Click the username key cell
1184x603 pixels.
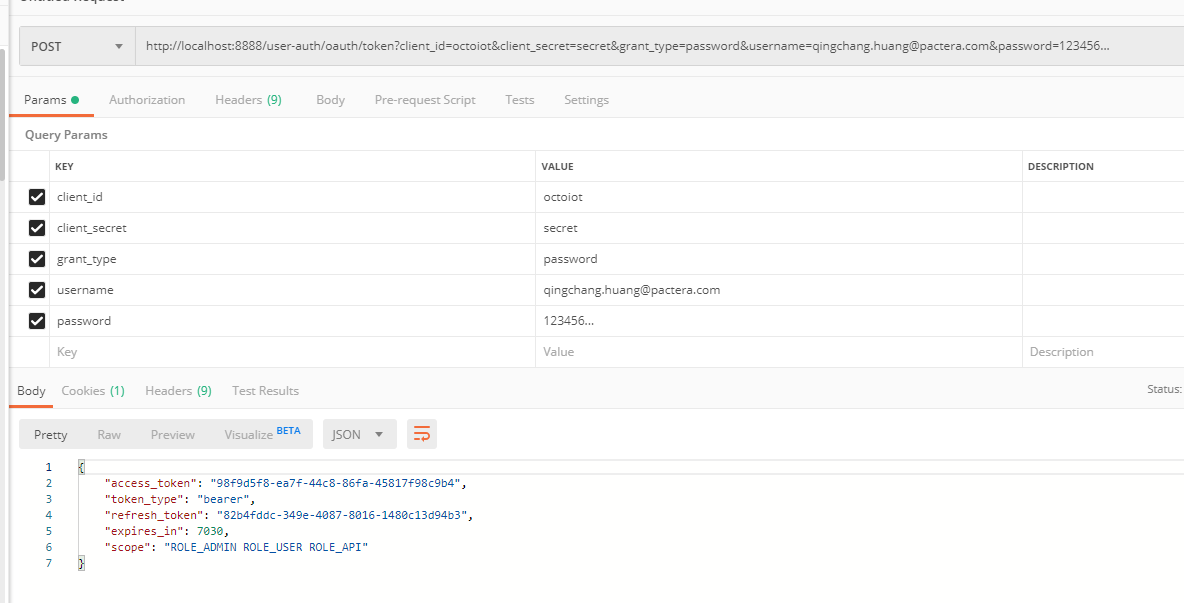(292, 290)
